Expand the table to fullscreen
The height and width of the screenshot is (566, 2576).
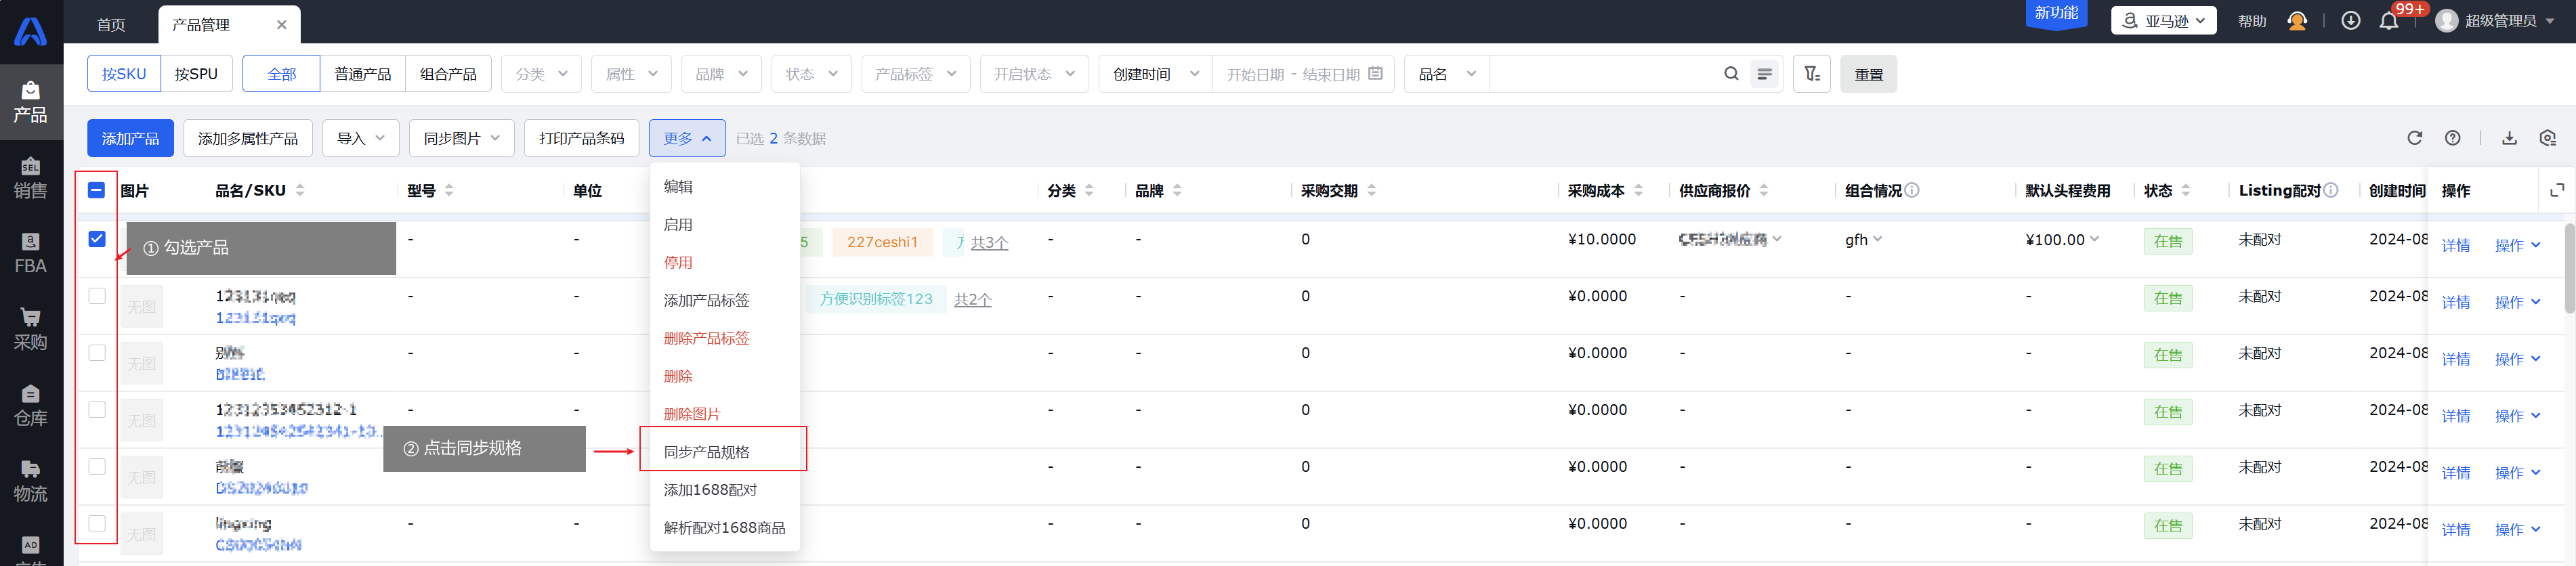pos(2557,190)
